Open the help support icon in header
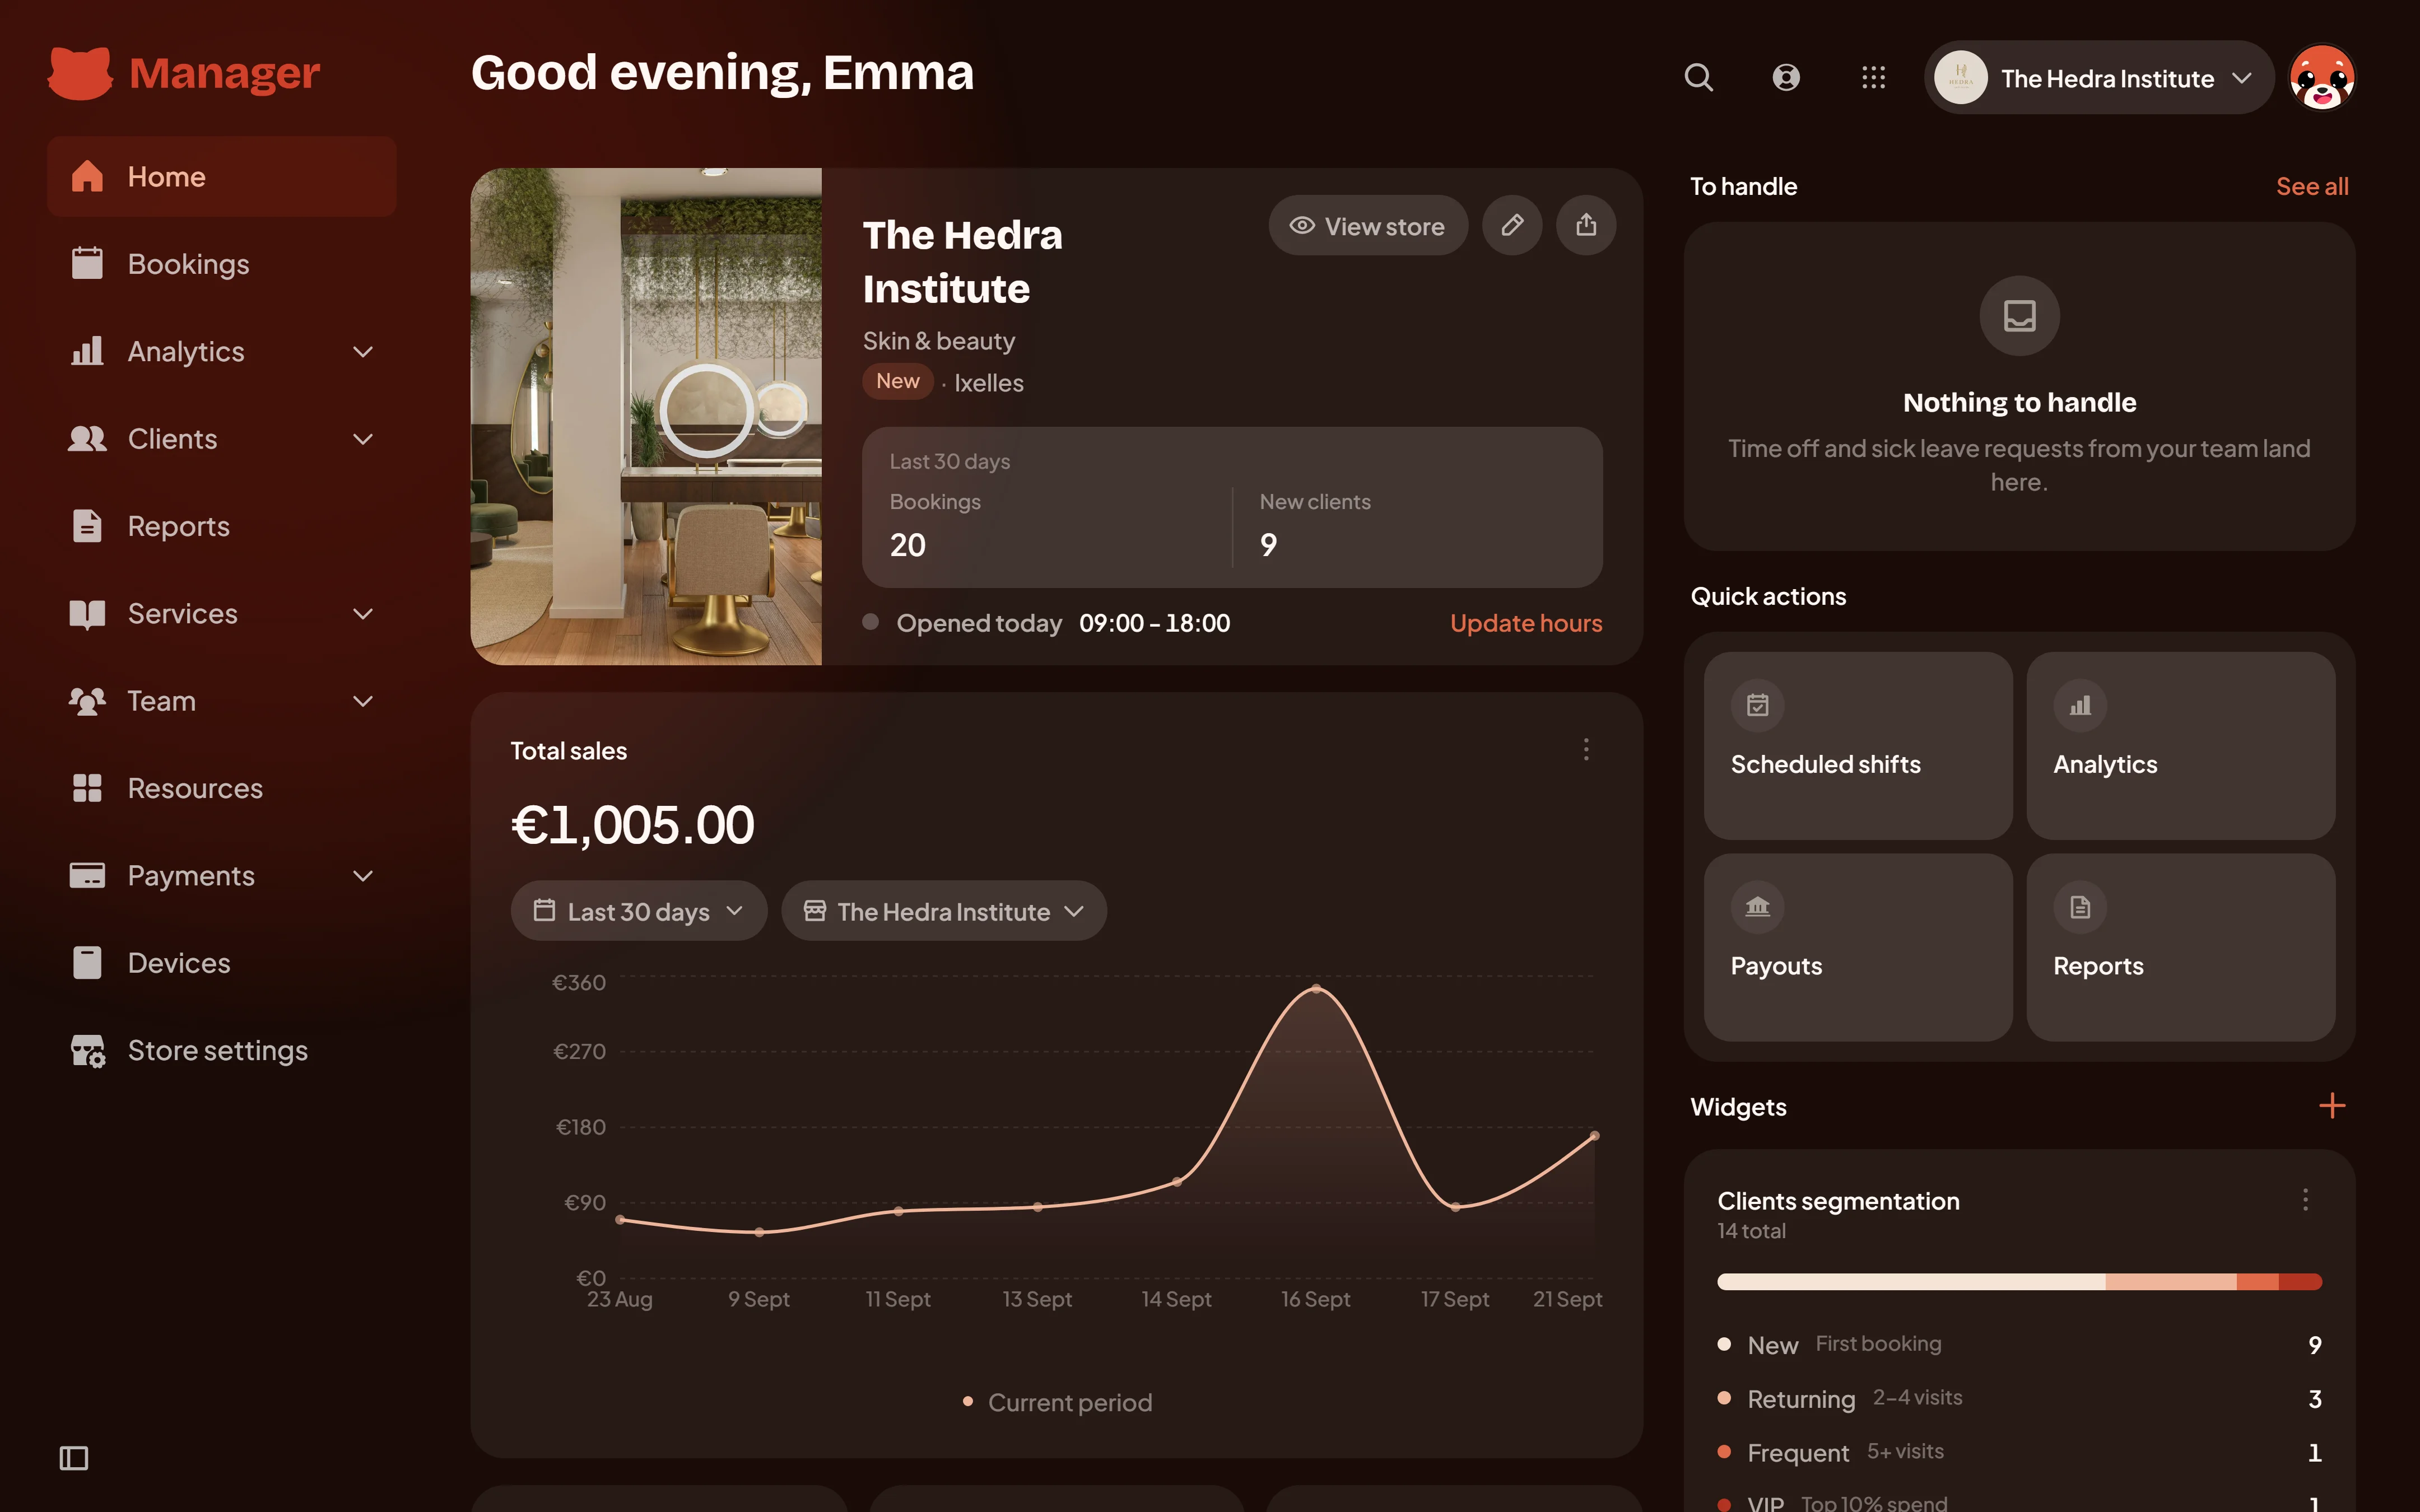Viewport: 2420px width, 1512px height. [x=1786, y=77]
